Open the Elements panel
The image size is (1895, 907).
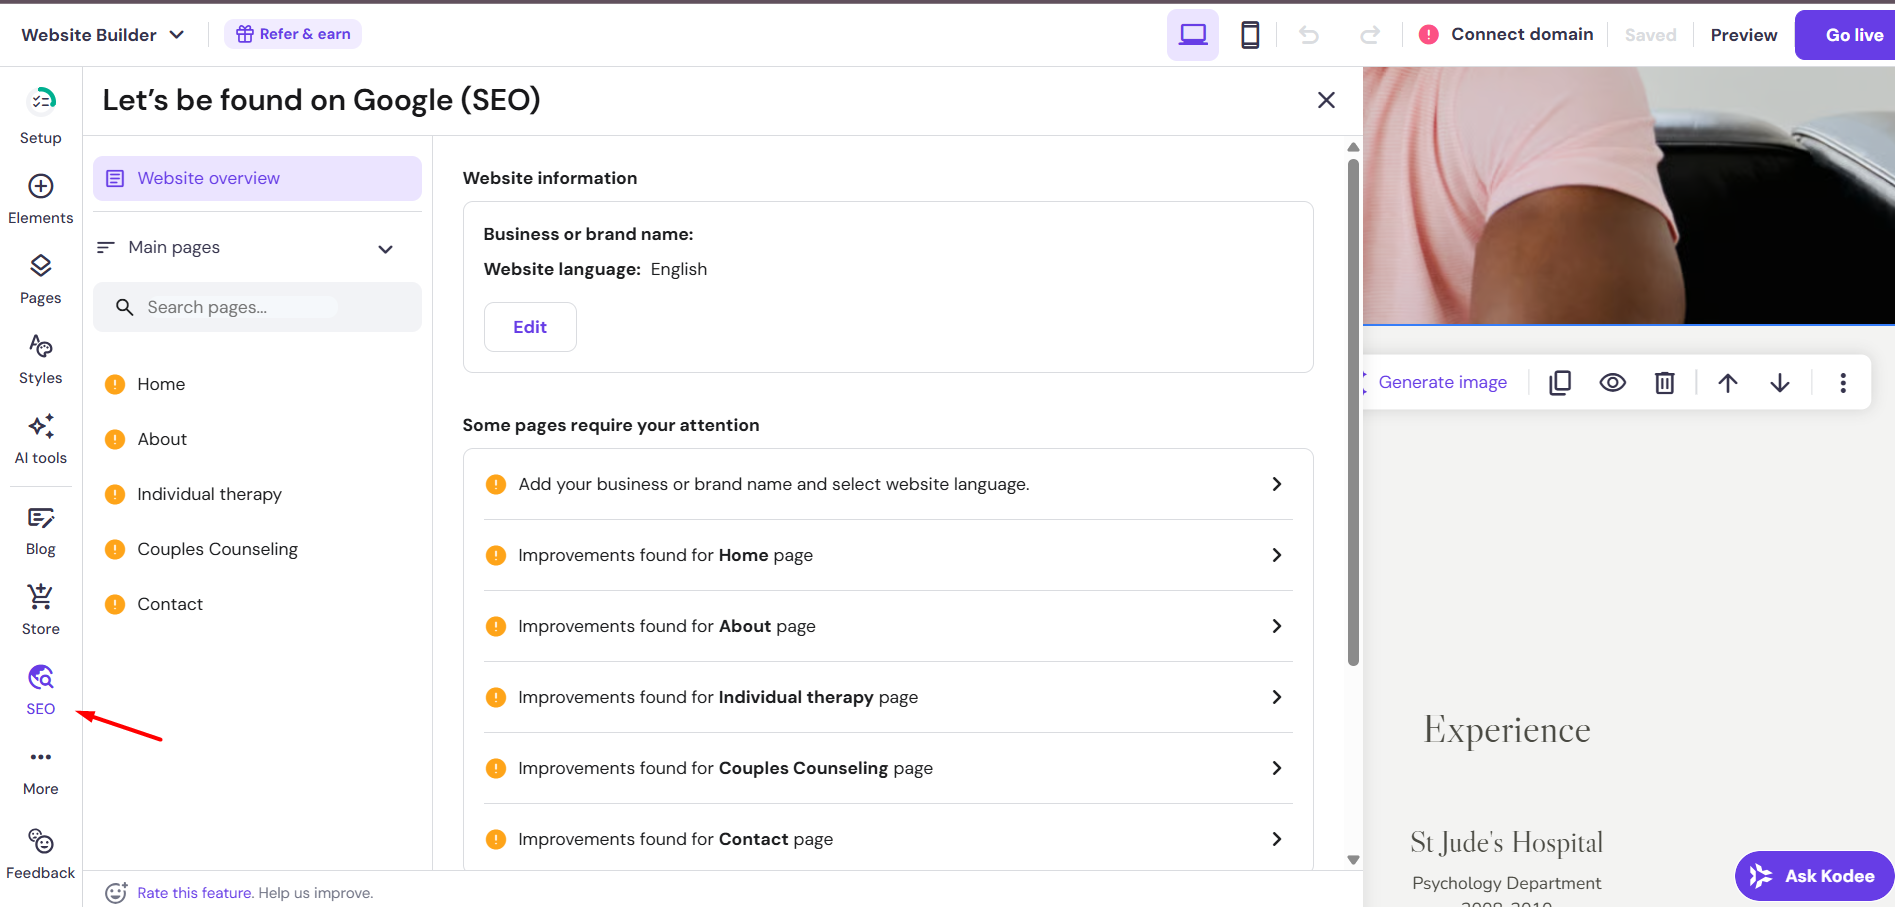click(x=41, y=199)
